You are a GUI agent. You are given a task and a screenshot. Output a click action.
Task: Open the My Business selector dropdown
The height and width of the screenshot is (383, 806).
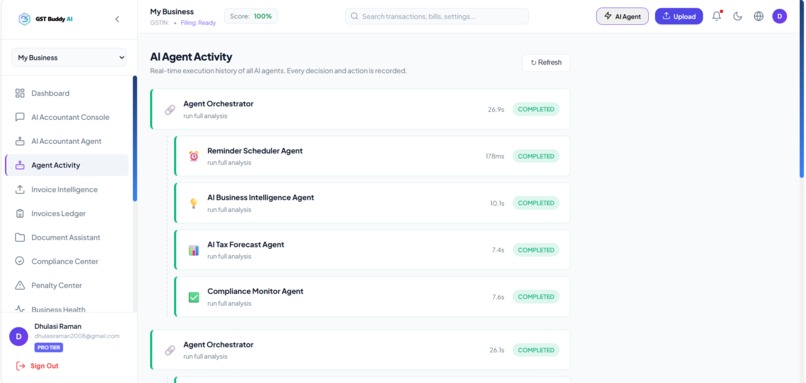69,58
